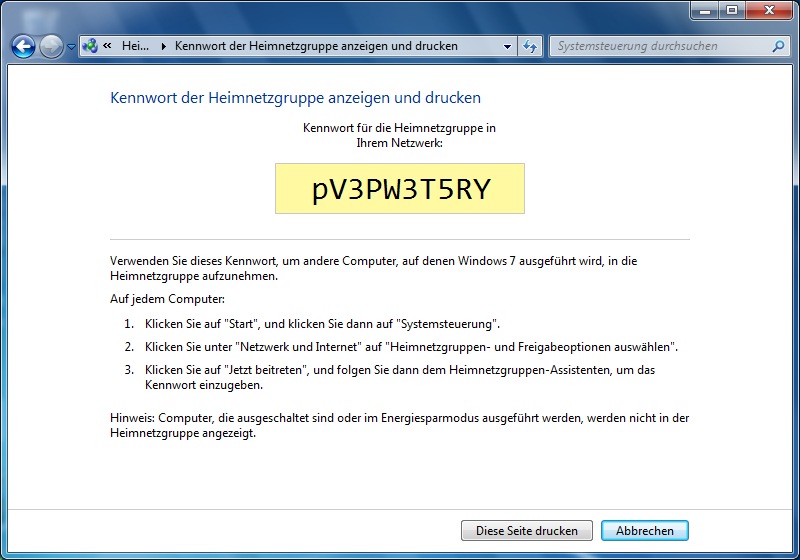Click the magnifying glass search icon

pyautogui.click(x=779, y=46)
